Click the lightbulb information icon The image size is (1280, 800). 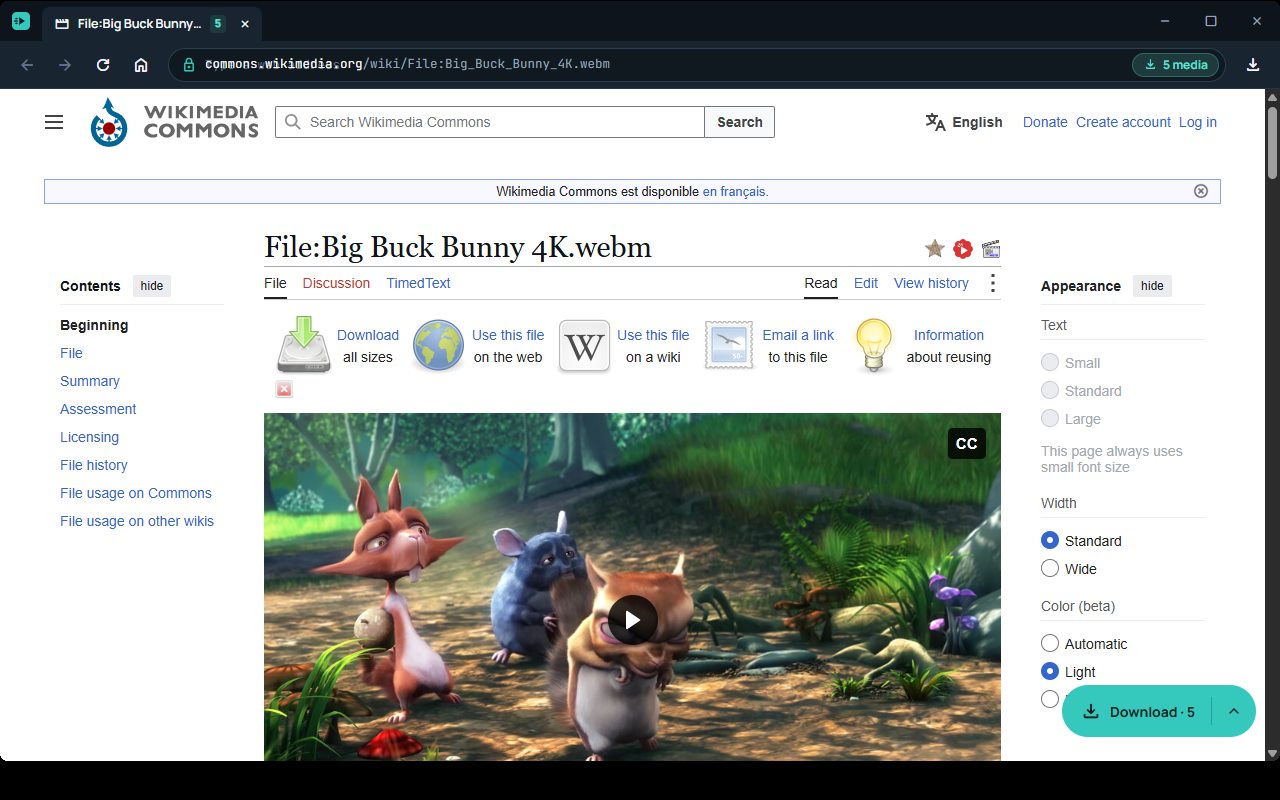874,346
